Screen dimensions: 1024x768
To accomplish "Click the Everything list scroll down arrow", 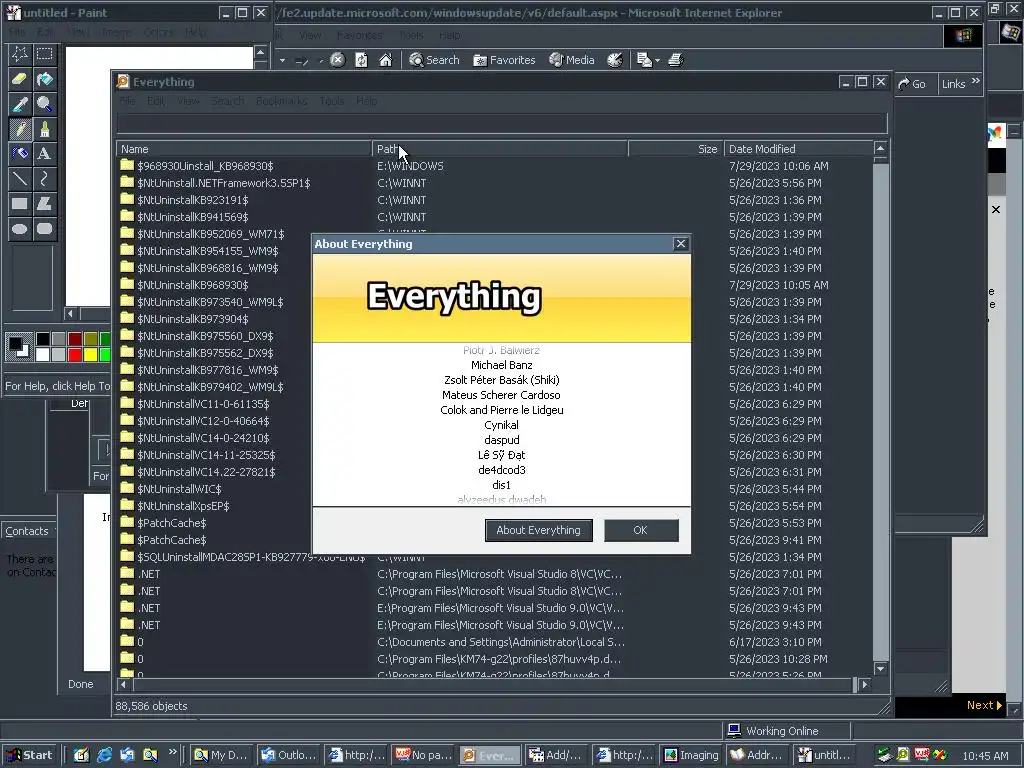I will [x=880, y=669].
